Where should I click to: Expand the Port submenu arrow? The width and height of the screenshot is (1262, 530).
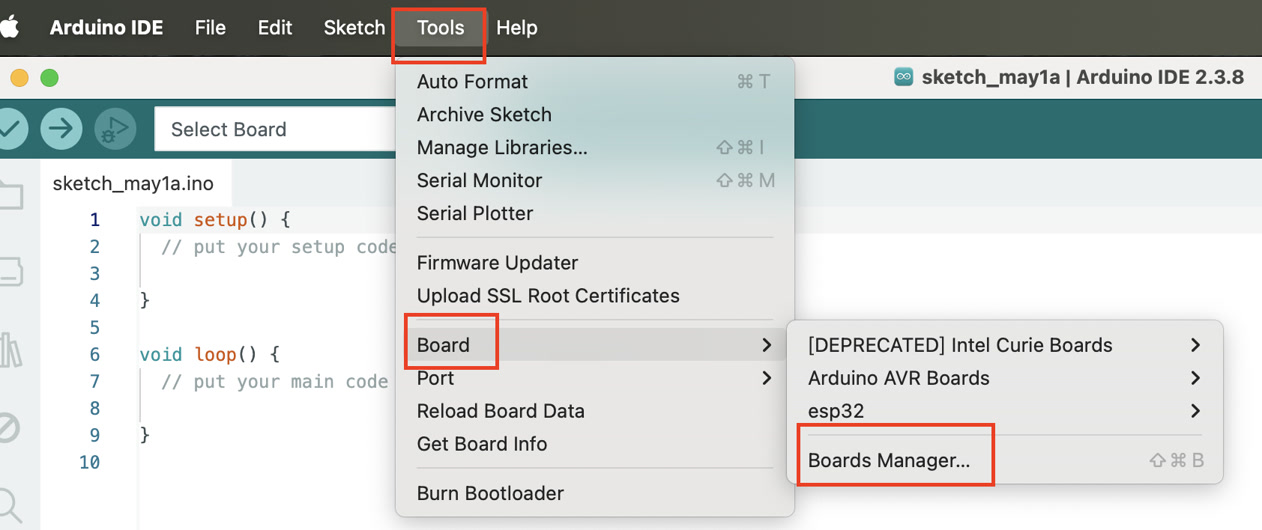pos(766,378)
